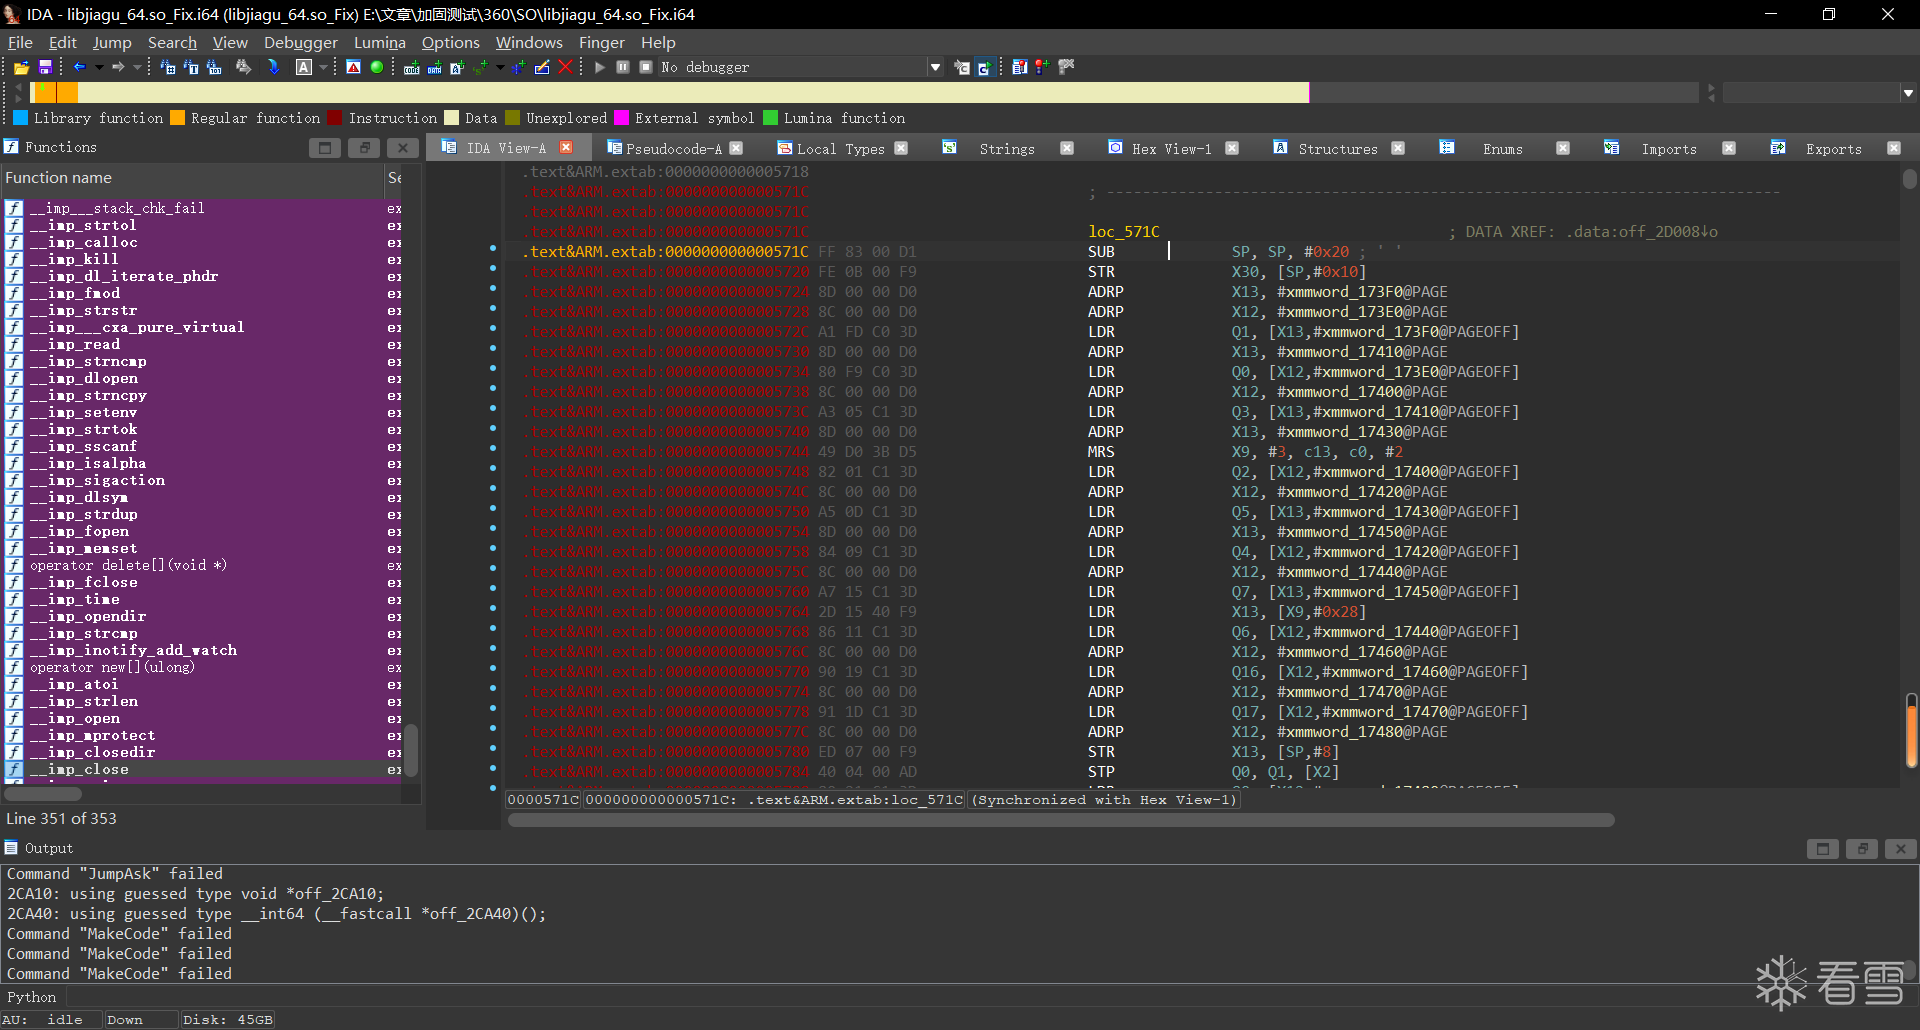
Task: Click the Jump back blue arrow
Action: [80, 67]
